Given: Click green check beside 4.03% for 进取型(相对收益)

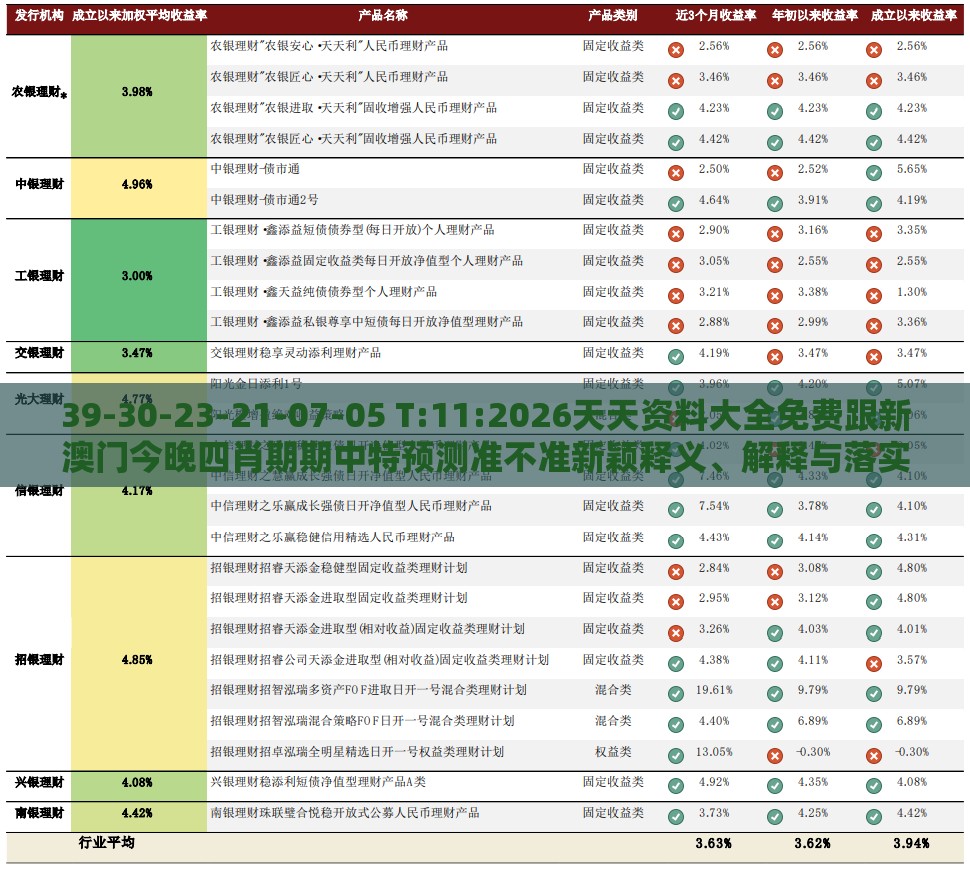Looking at the screenshot, I should click(x=775, y=633).
